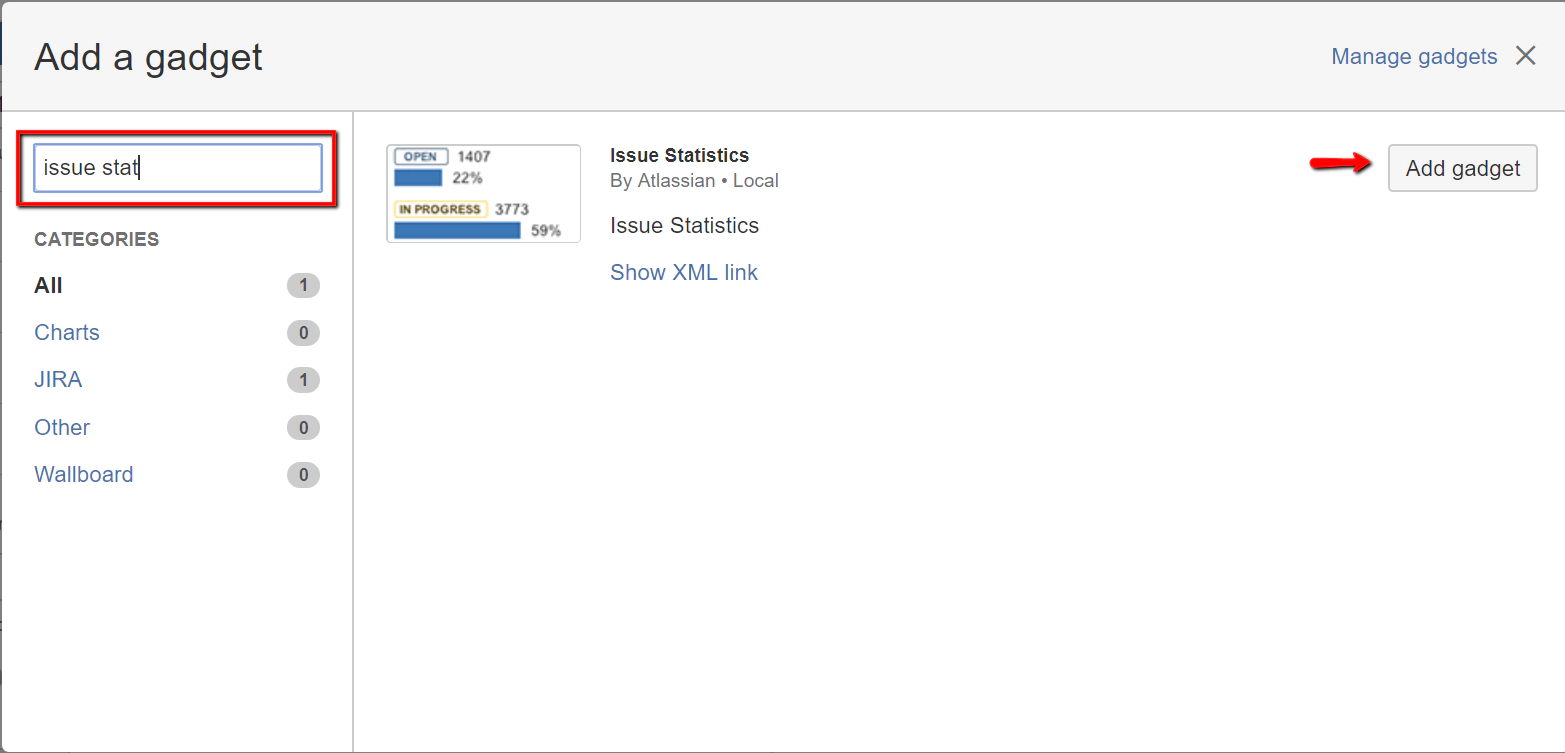The height and width of the screenshot is (753, 1565).
Task: Close the Add a gadget dialog
Action: [x=1525, y=56]
